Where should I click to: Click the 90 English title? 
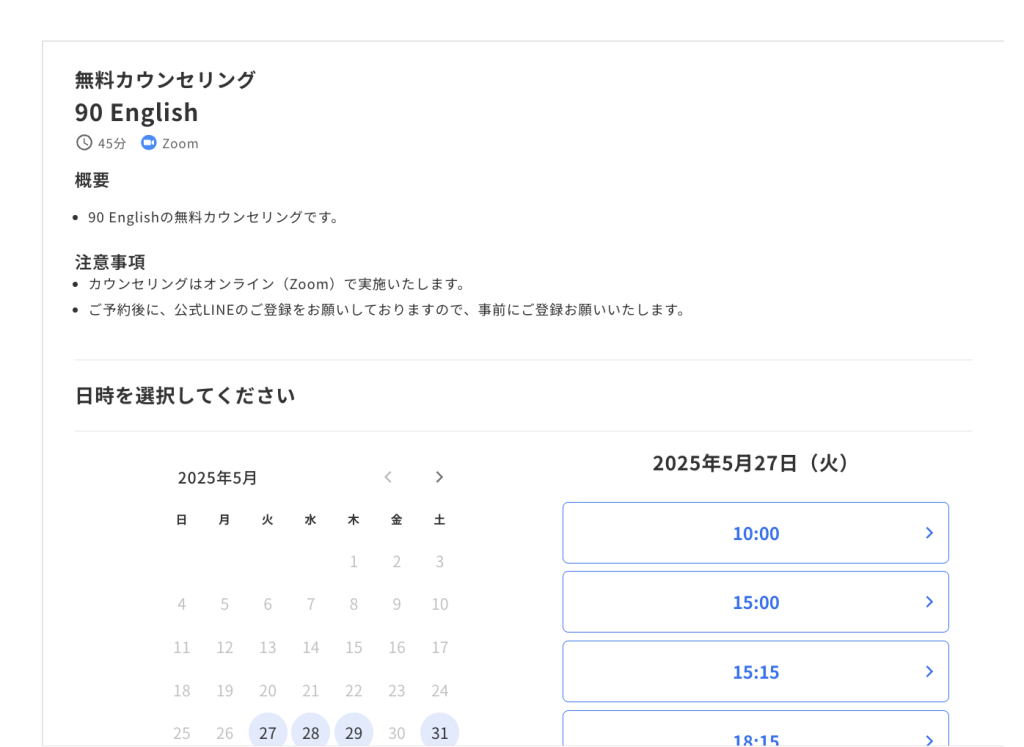(136, 112)
